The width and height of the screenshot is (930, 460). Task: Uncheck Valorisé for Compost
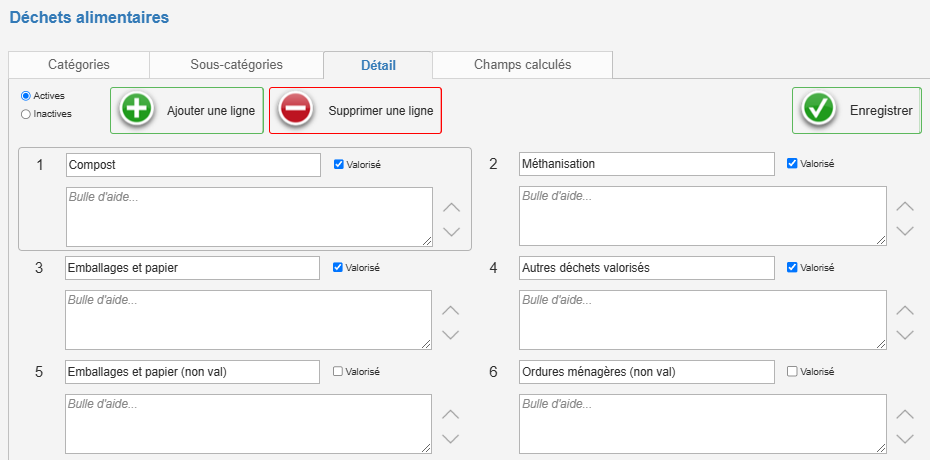(x=339, y=165)
